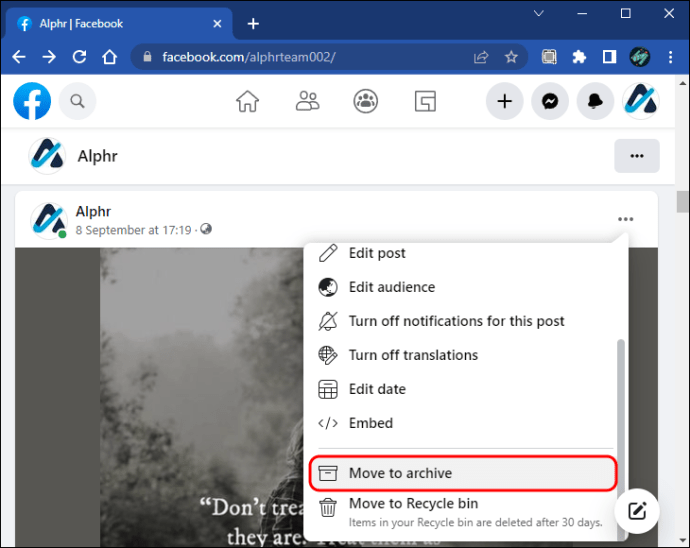Click the browser Back arrow
The image size is (690, 548).
pyautogui.click(x=19, y=57)
